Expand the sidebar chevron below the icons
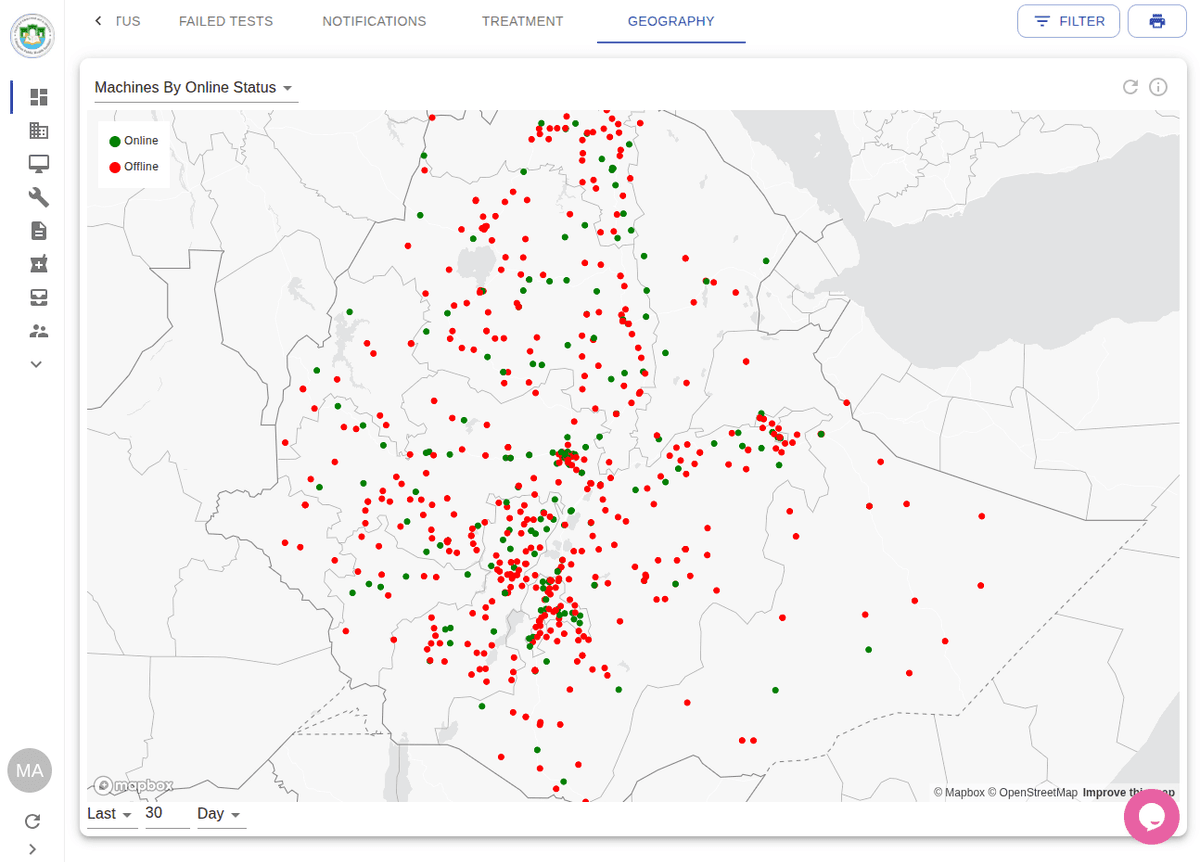This screenshot has width=1200, height=862. [34, 364]
